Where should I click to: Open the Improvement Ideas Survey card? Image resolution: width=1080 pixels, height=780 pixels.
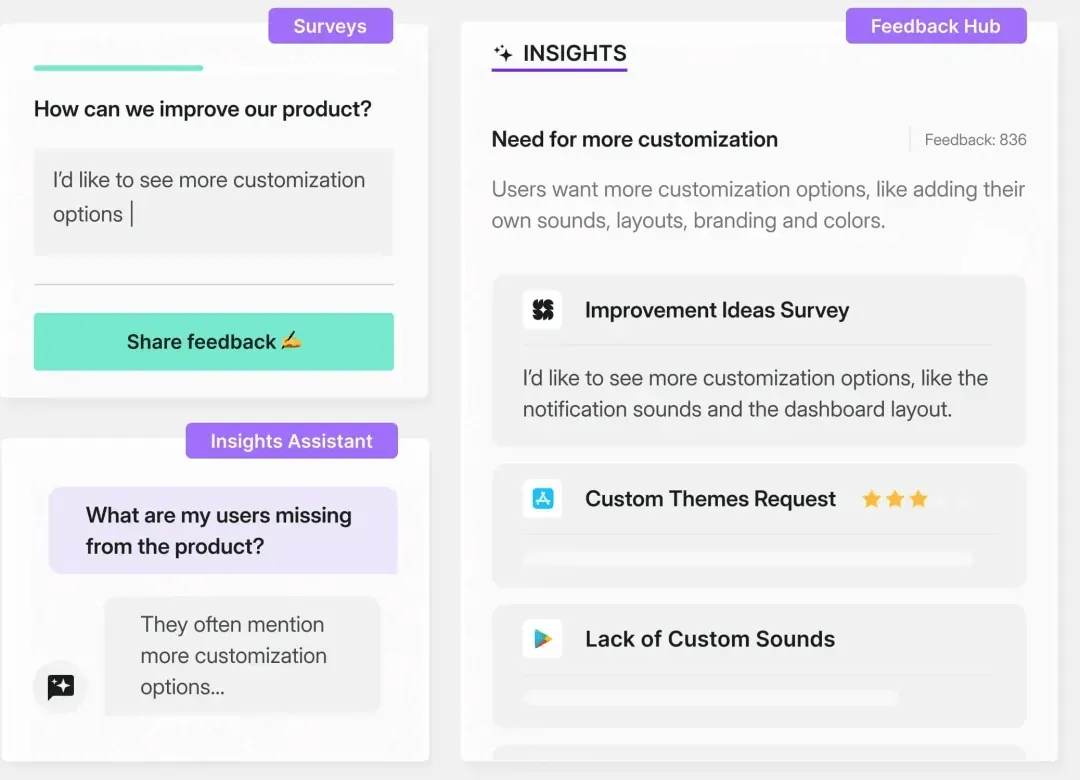click(x=759, y=360)
